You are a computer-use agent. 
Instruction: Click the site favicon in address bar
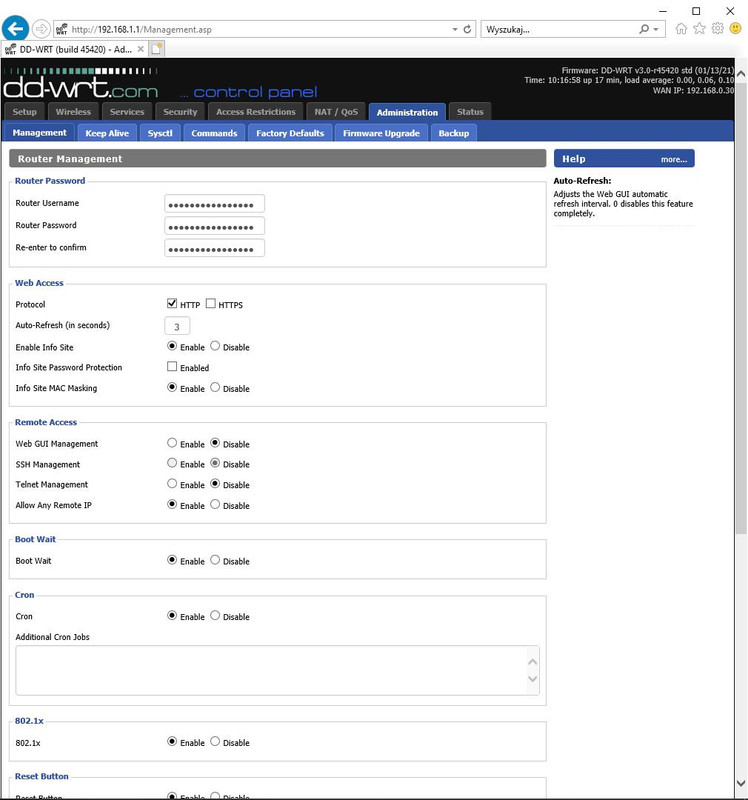coord(61,29)
